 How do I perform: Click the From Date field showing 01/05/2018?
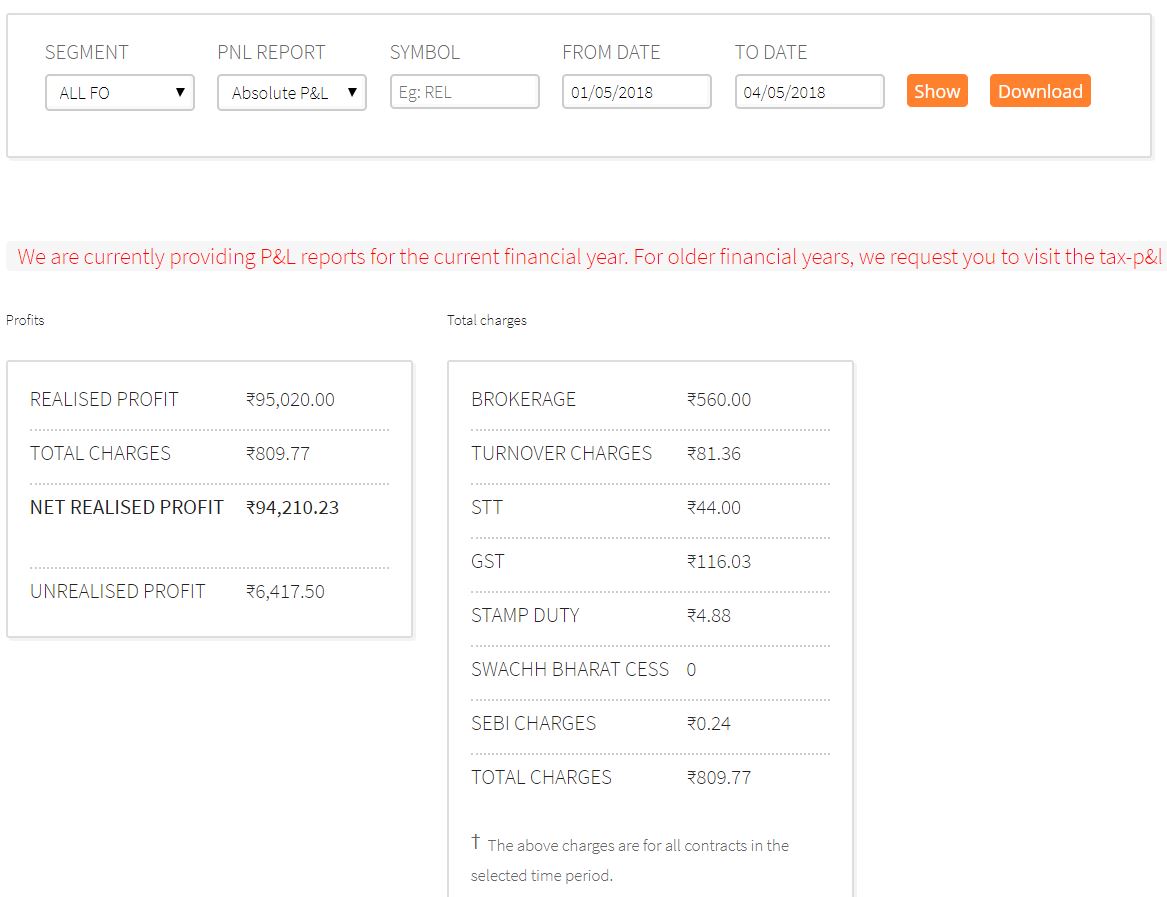point(636,92)
